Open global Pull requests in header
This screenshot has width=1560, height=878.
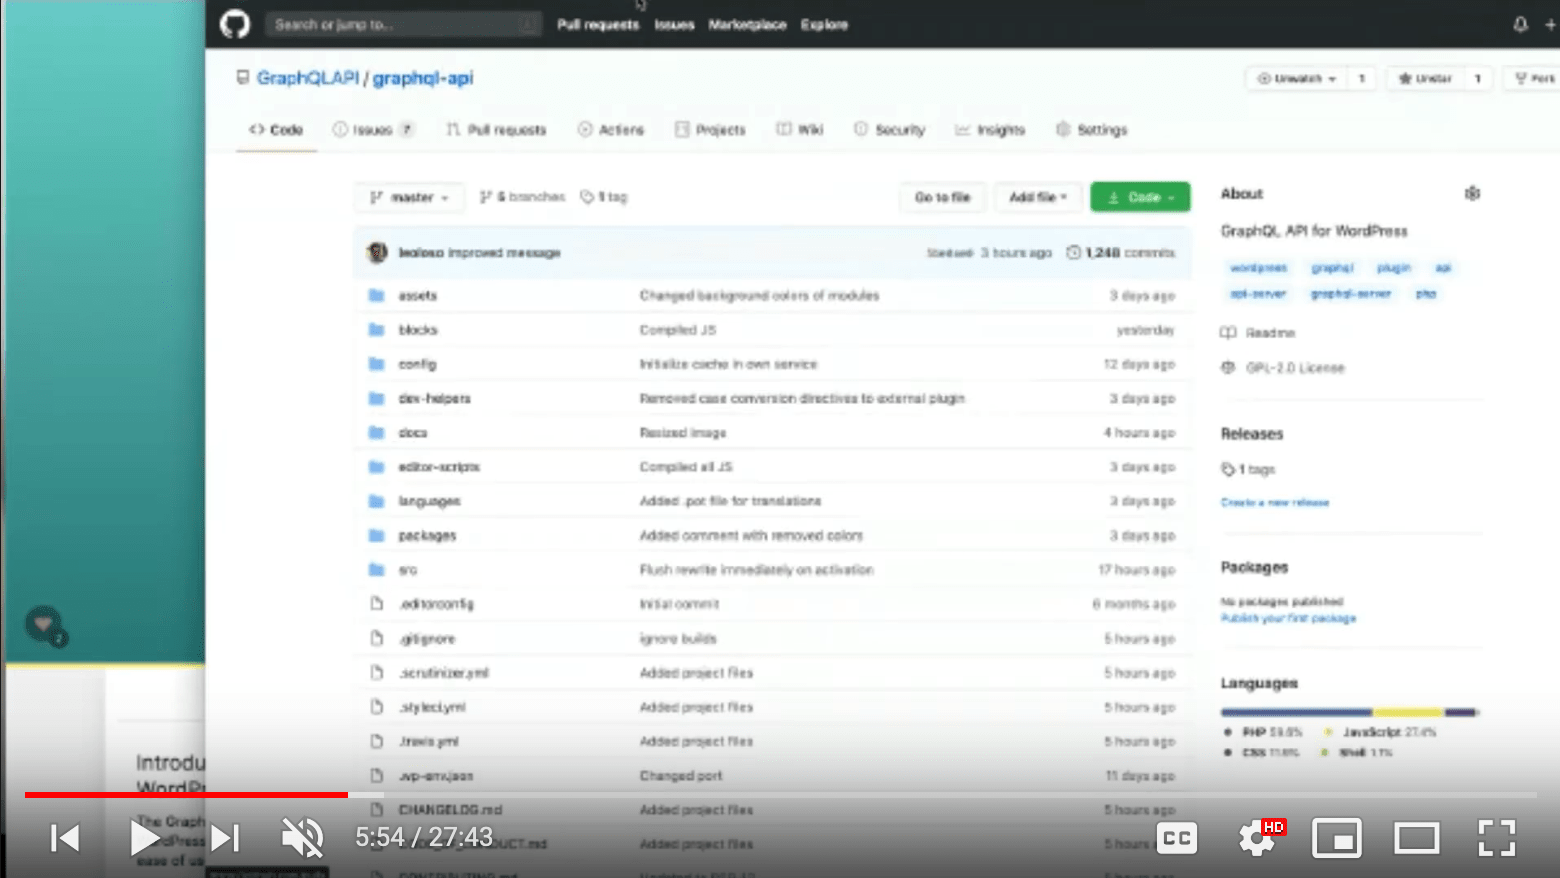598,25
